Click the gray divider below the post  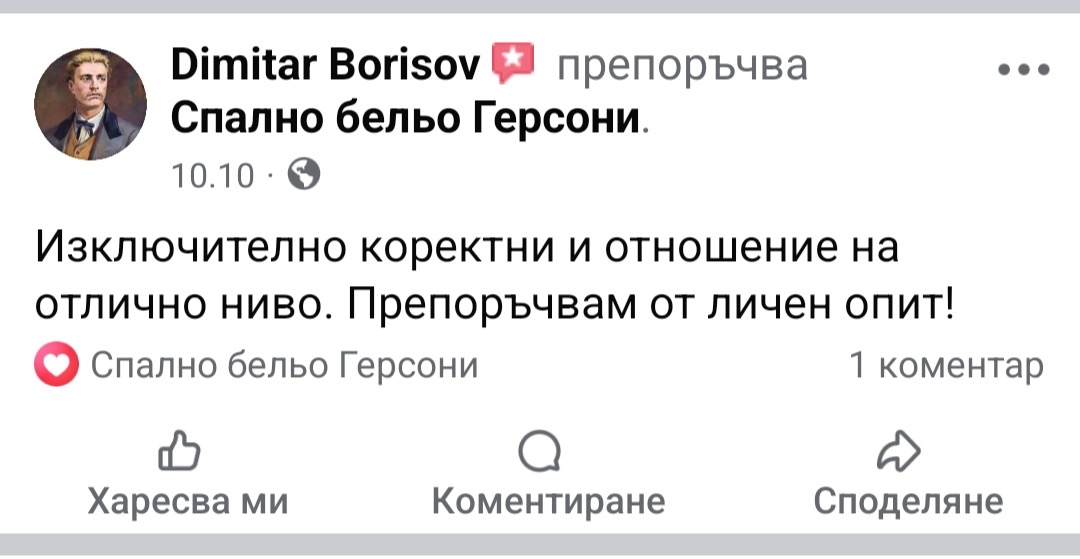click(x=540, y=546)
